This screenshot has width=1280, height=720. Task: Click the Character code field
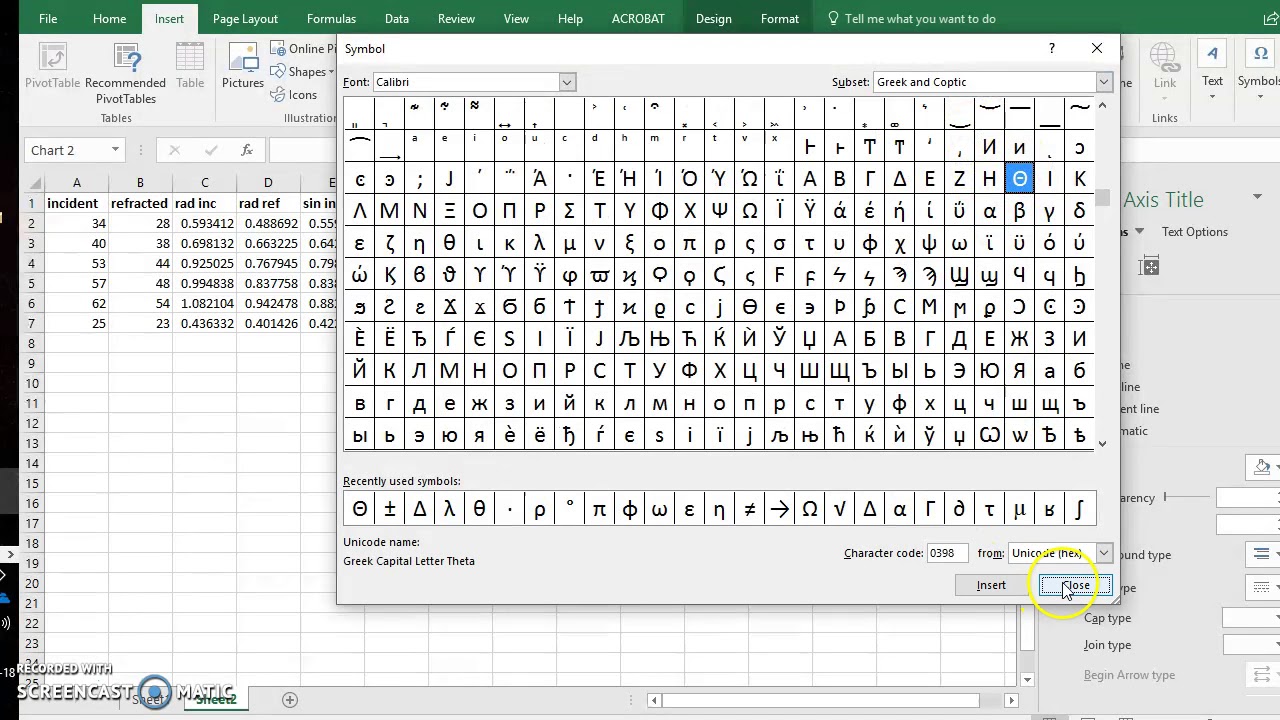pyautogui.click(x=947, y=553)
